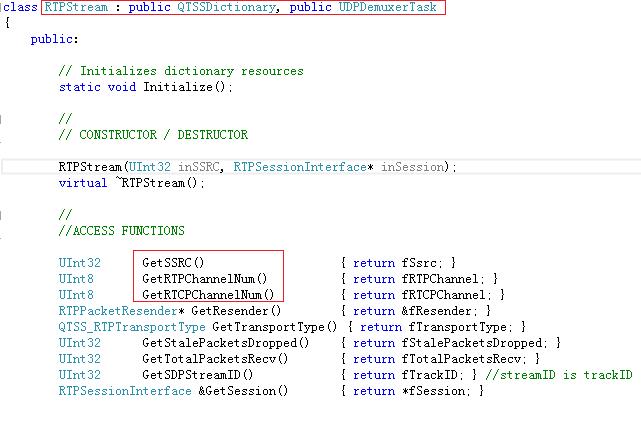Select the UInt32 inSSRC parameter type

click(150, 167)
